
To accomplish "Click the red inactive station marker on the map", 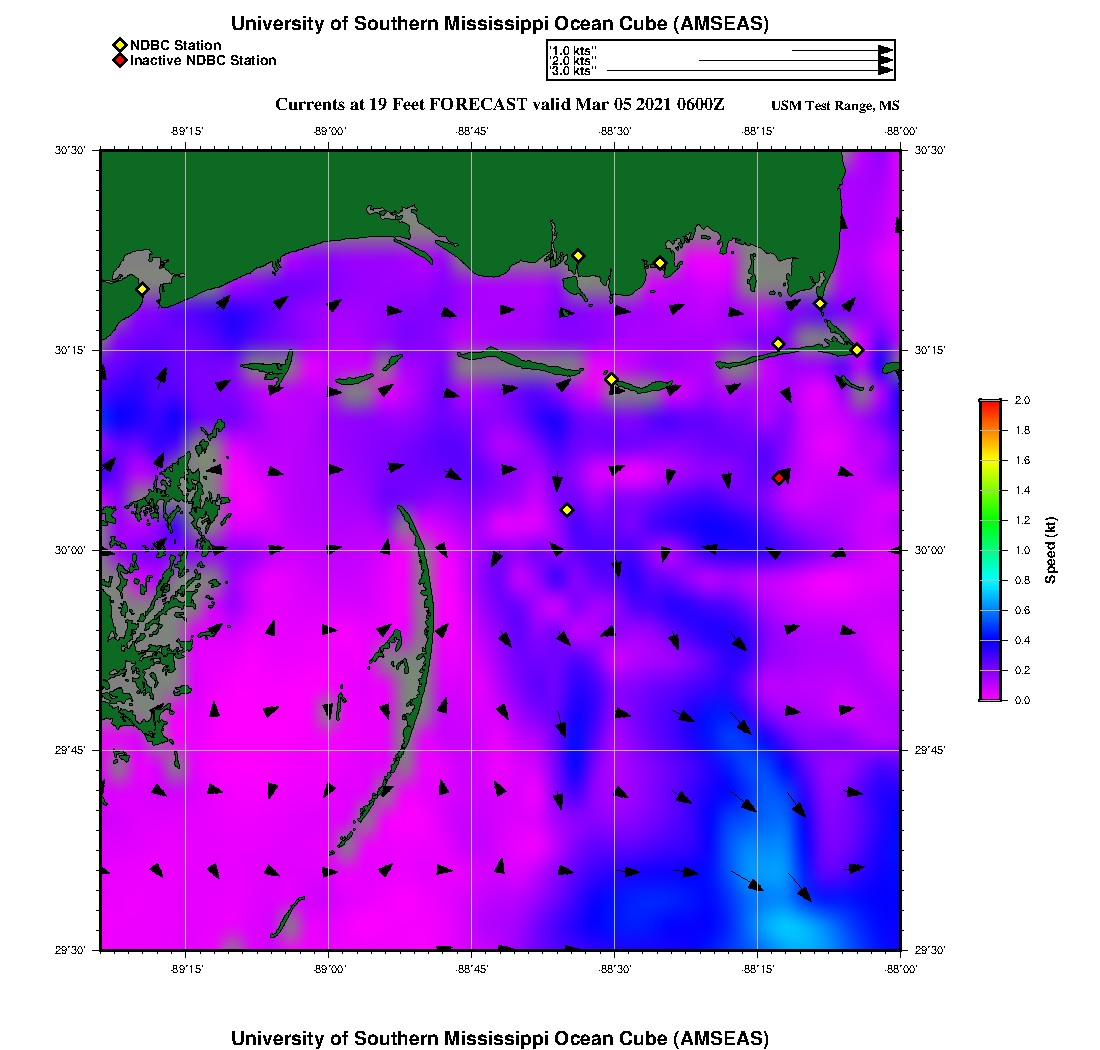I will 779,478.
